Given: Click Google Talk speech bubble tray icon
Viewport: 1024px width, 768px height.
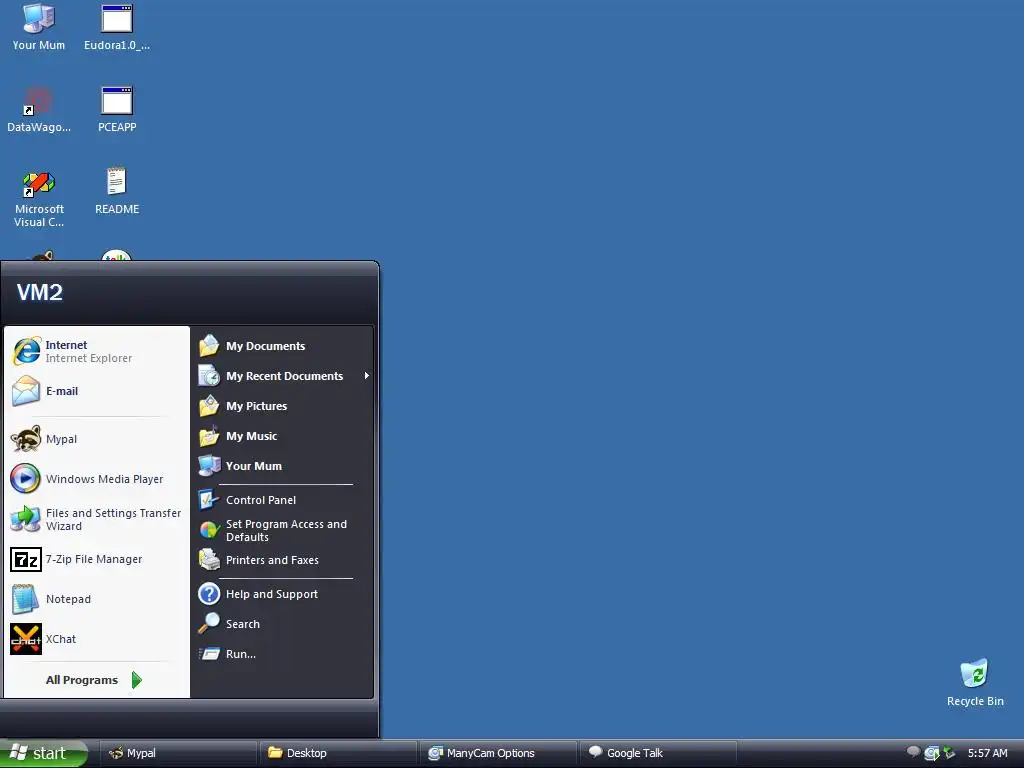Looking at the screenshot, I should pos(914,752).
